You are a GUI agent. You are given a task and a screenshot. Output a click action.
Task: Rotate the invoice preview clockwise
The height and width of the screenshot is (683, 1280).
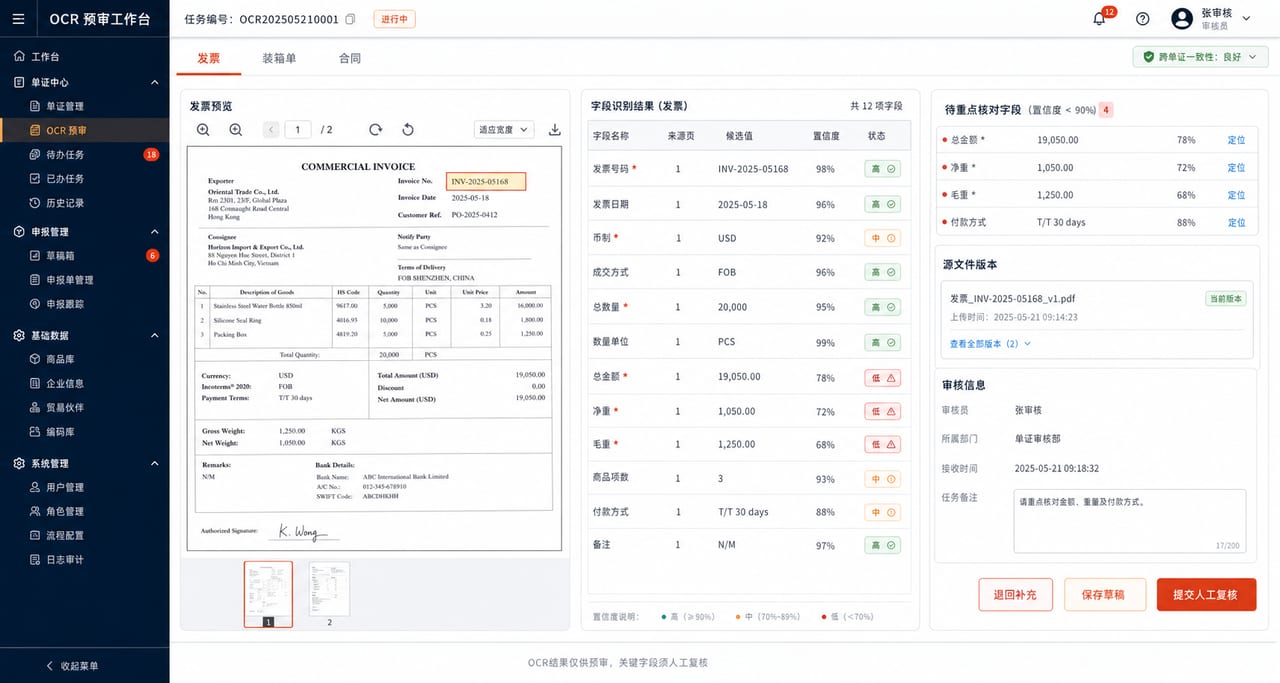(x=376, y=130)
